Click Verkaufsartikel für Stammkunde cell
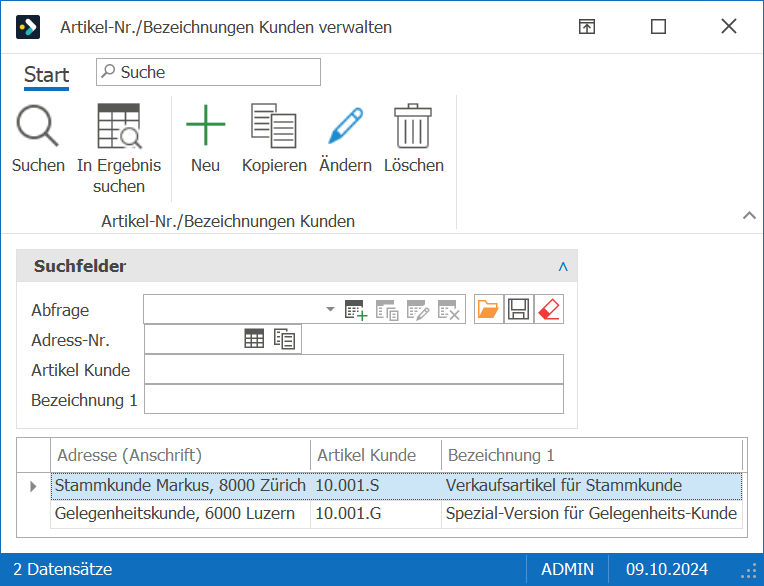 tap(592, 486)
